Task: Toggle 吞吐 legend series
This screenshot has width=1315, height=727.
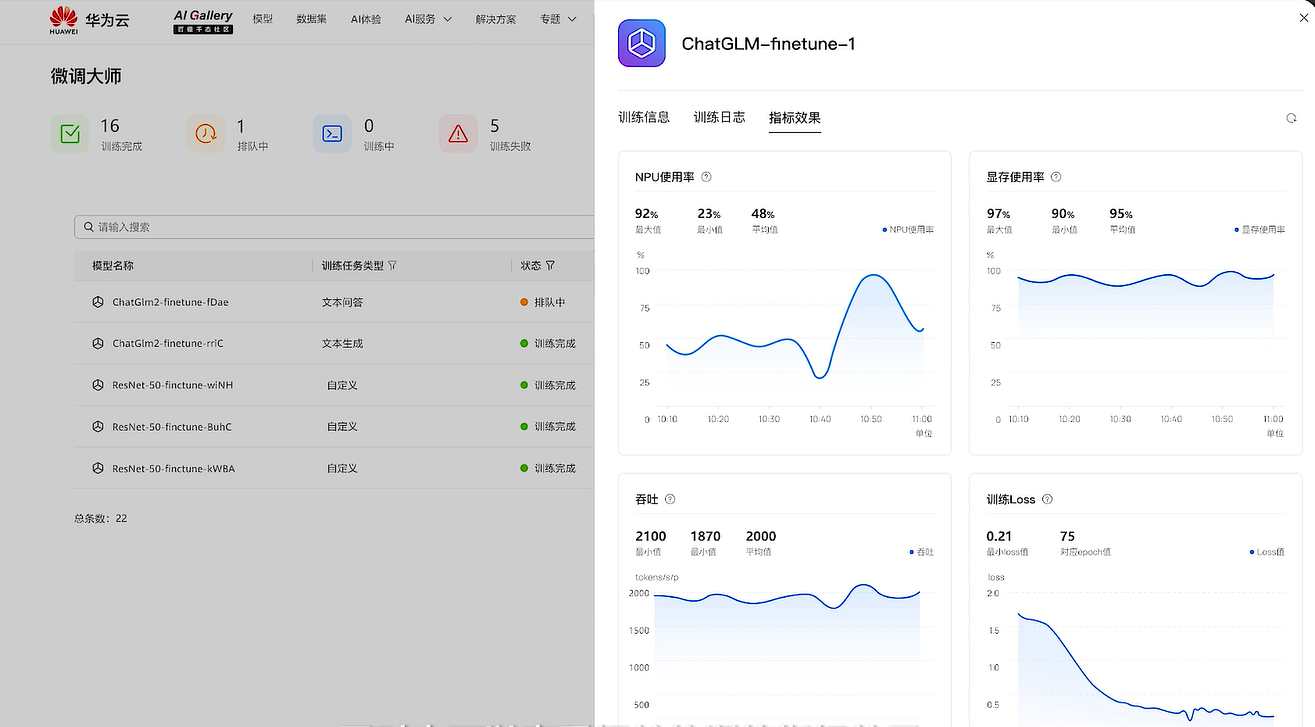Action: click(922, 552)
